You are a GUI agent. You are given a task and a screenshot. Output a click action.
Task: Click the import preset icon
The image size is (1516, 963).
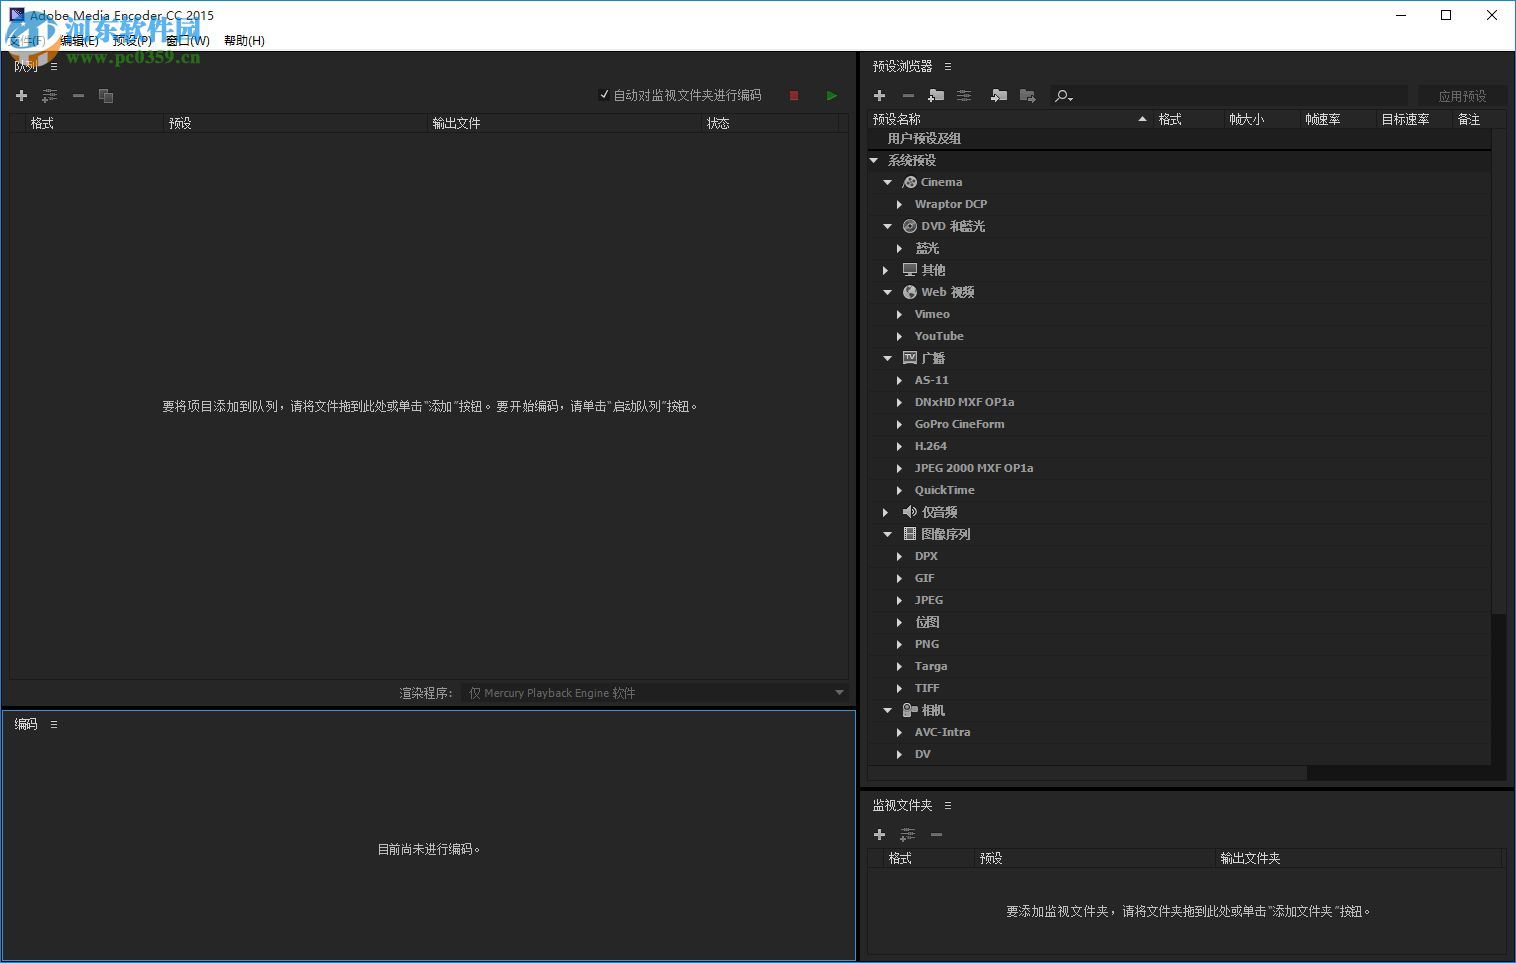(999, 95)
